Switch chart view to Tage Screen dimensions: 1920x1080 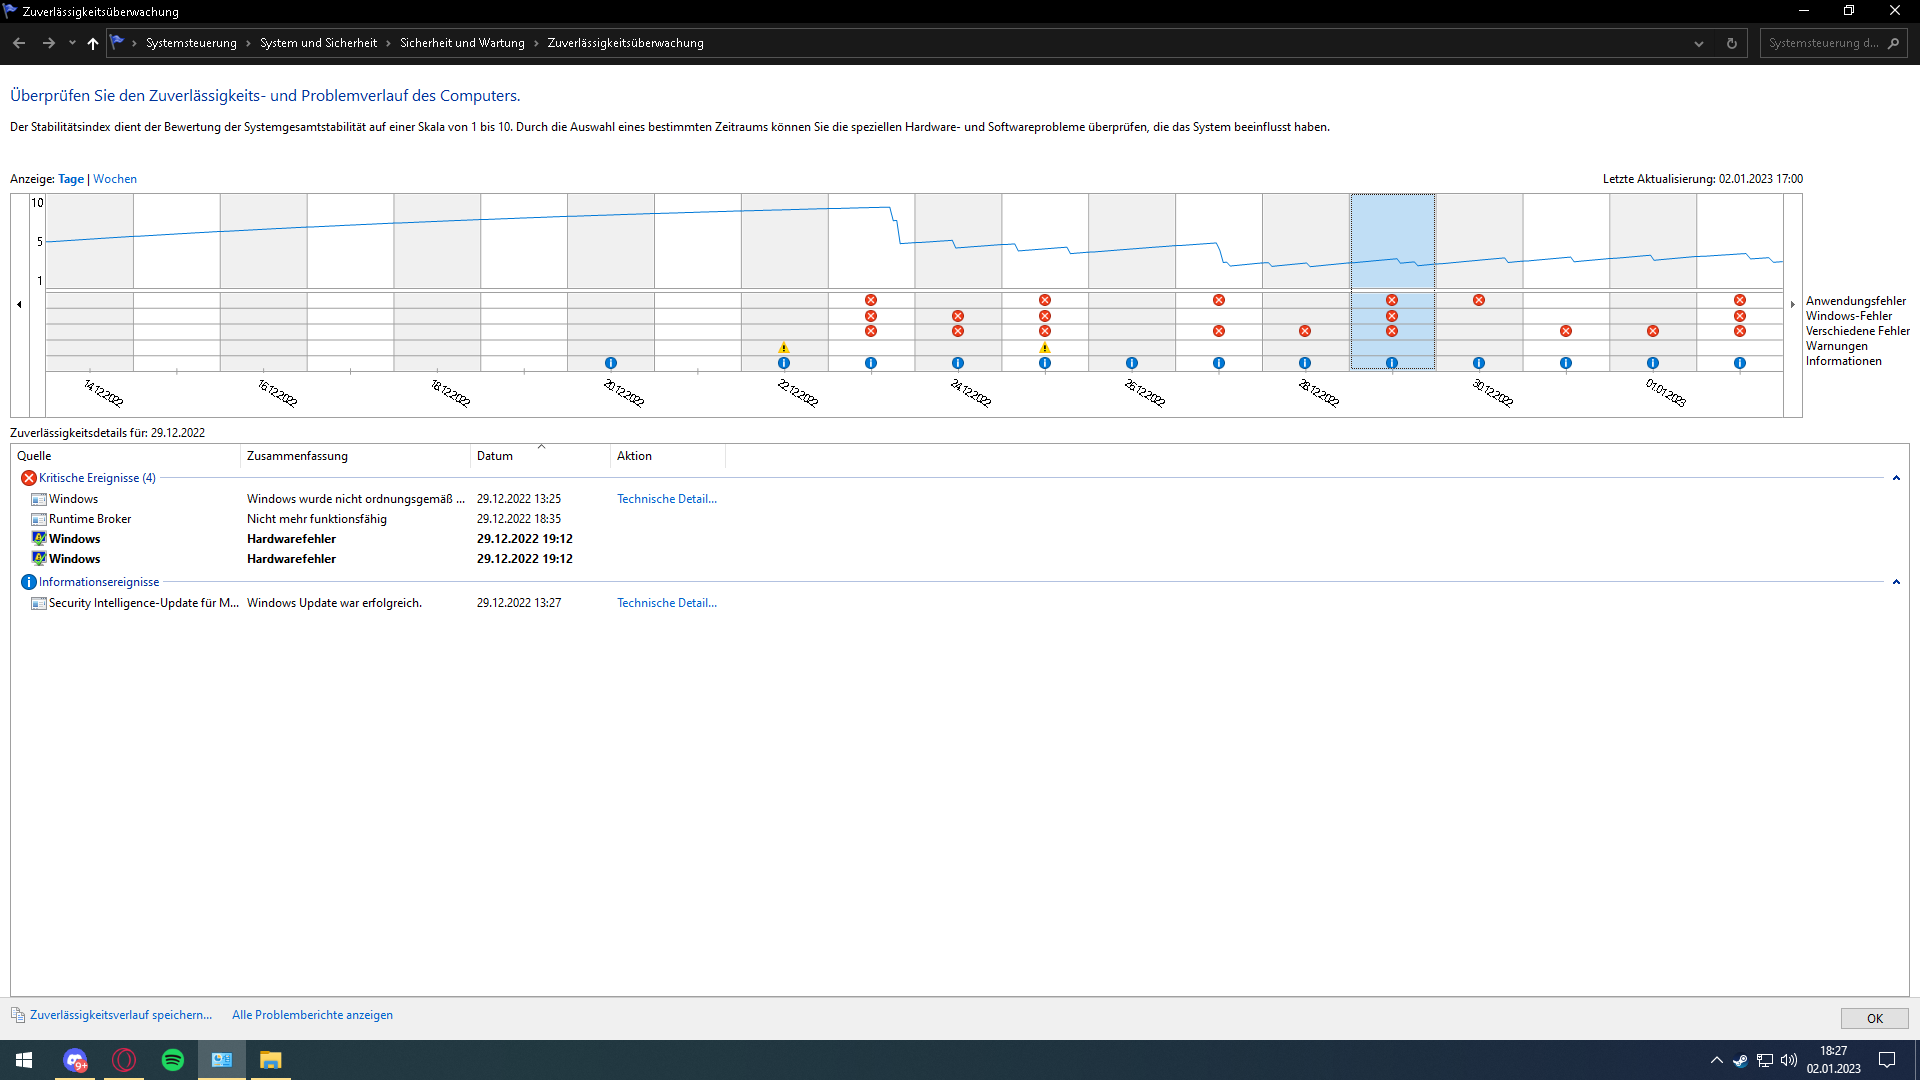[x=71, y=179]
